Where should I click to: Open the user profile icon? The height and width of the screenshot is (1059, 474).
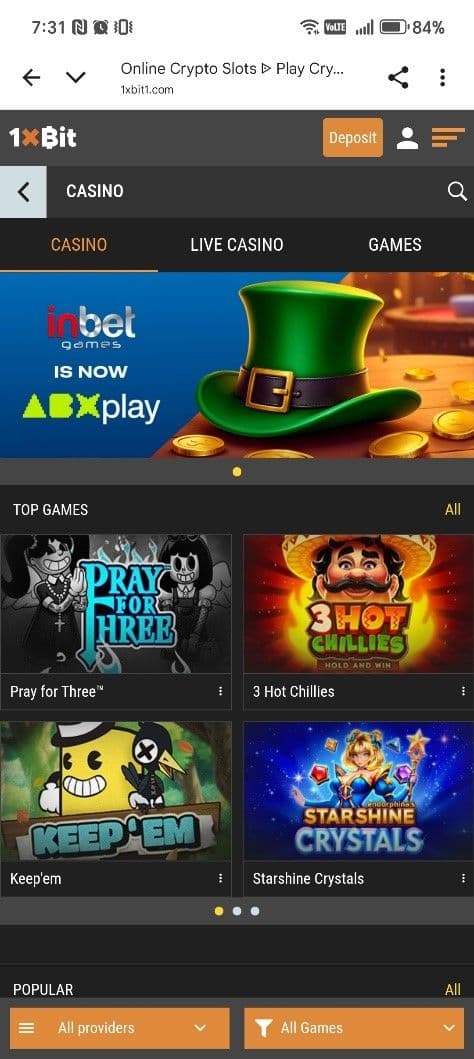tap(407, 138)
